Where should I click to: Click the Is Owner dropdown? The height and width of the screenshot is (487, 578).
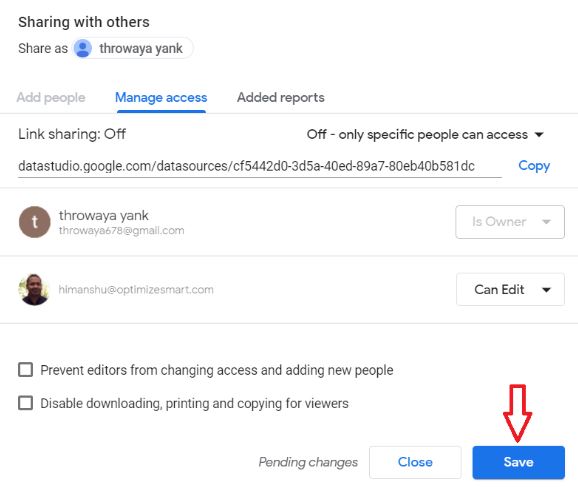coord(510,222)
